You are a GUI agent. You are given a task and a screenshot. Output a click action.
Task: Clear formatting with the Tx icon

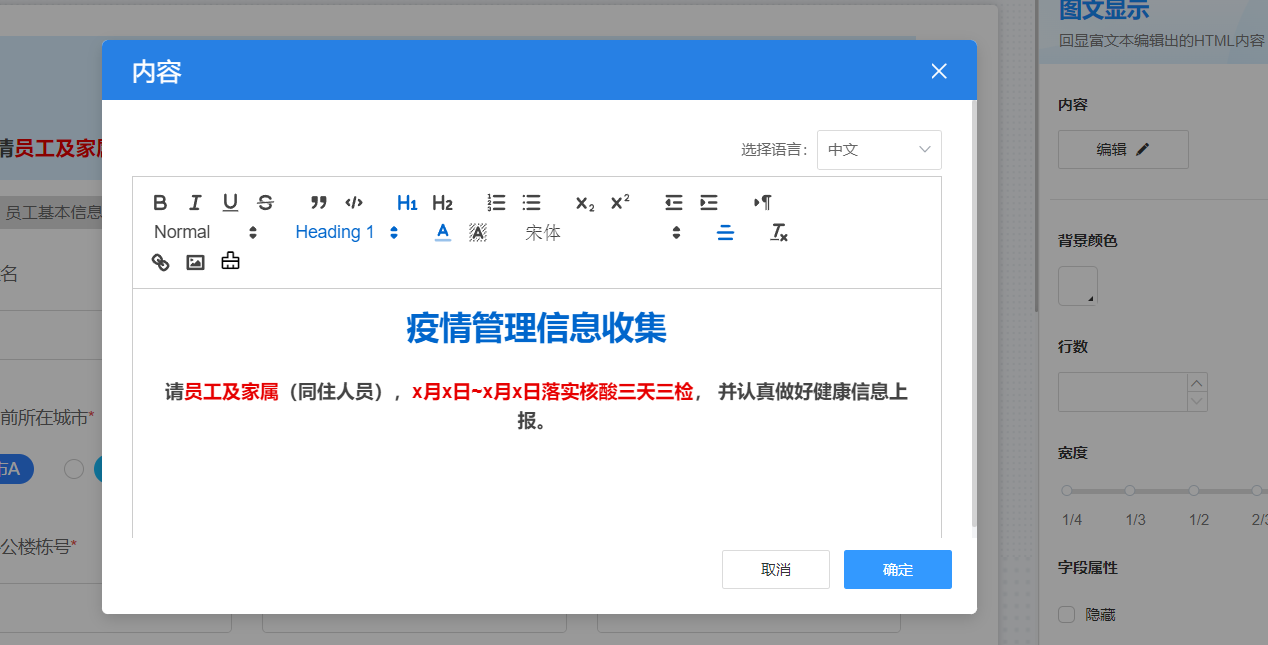pos(779,232)
